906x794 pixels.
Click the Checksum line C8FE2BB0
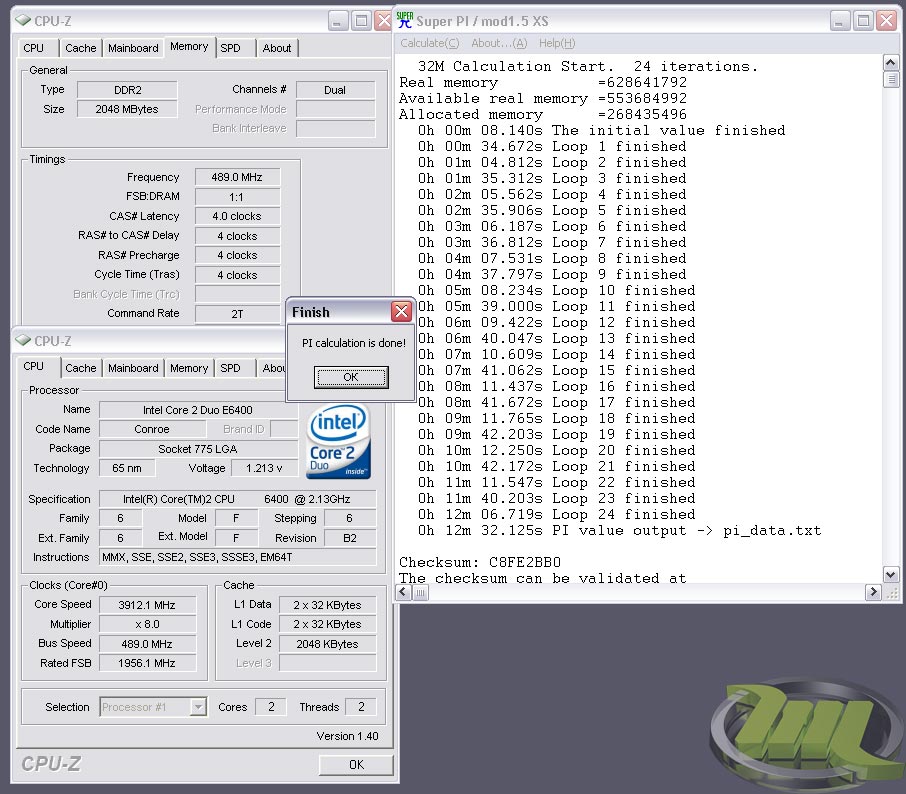click(x=480, y=562)
